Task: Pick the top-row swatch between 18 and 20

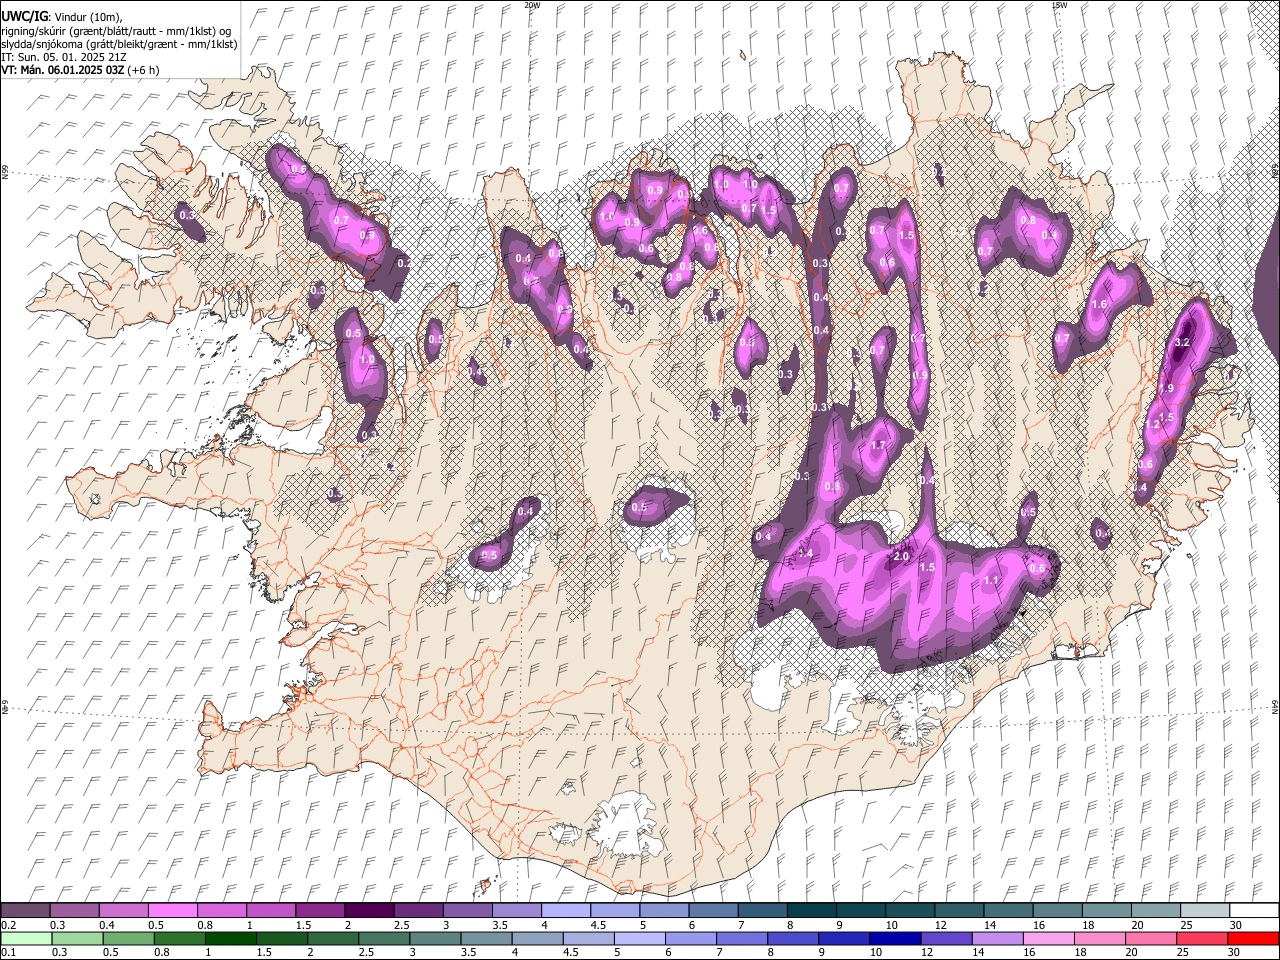Action: click(1105, 911)
